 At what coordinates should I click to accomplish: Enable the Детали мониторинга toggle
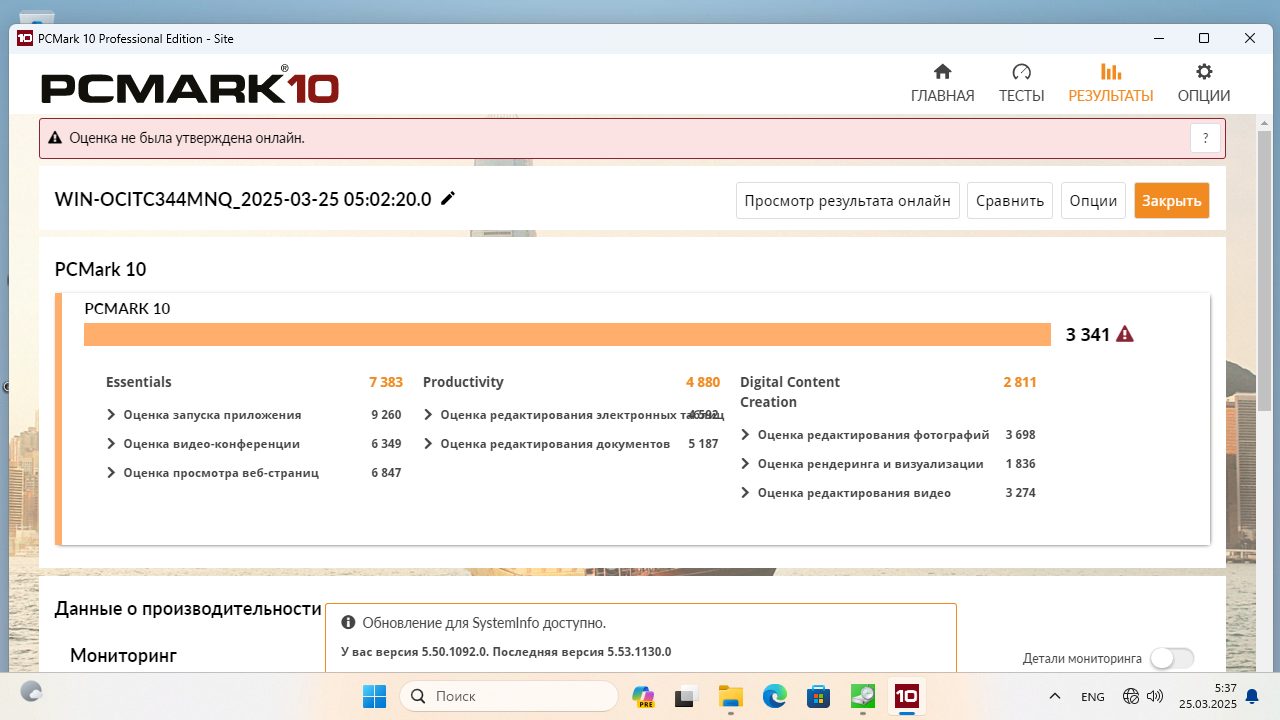1171,658
